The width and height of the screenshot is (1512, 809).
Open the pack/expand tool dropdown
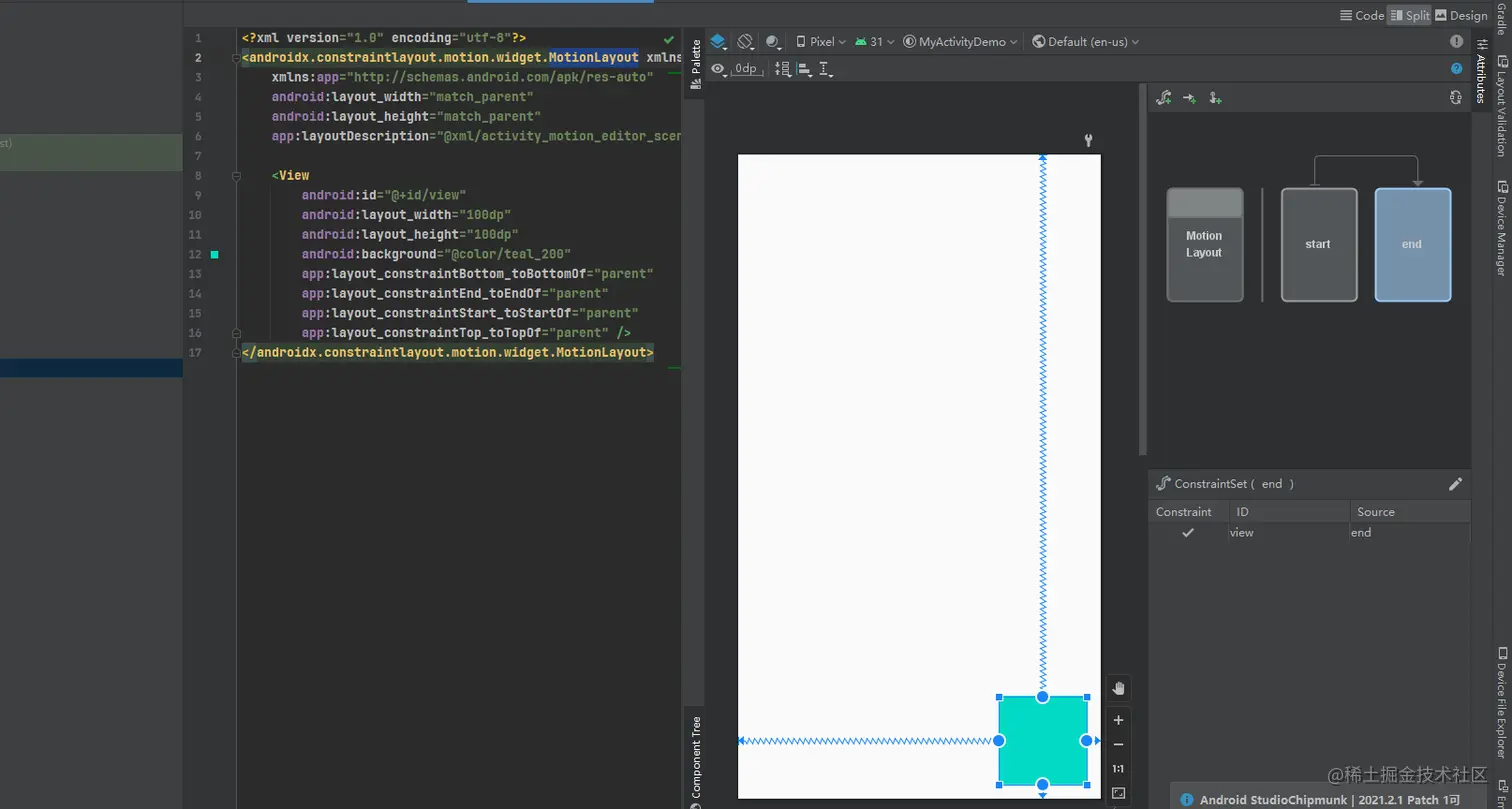point(782,69)
